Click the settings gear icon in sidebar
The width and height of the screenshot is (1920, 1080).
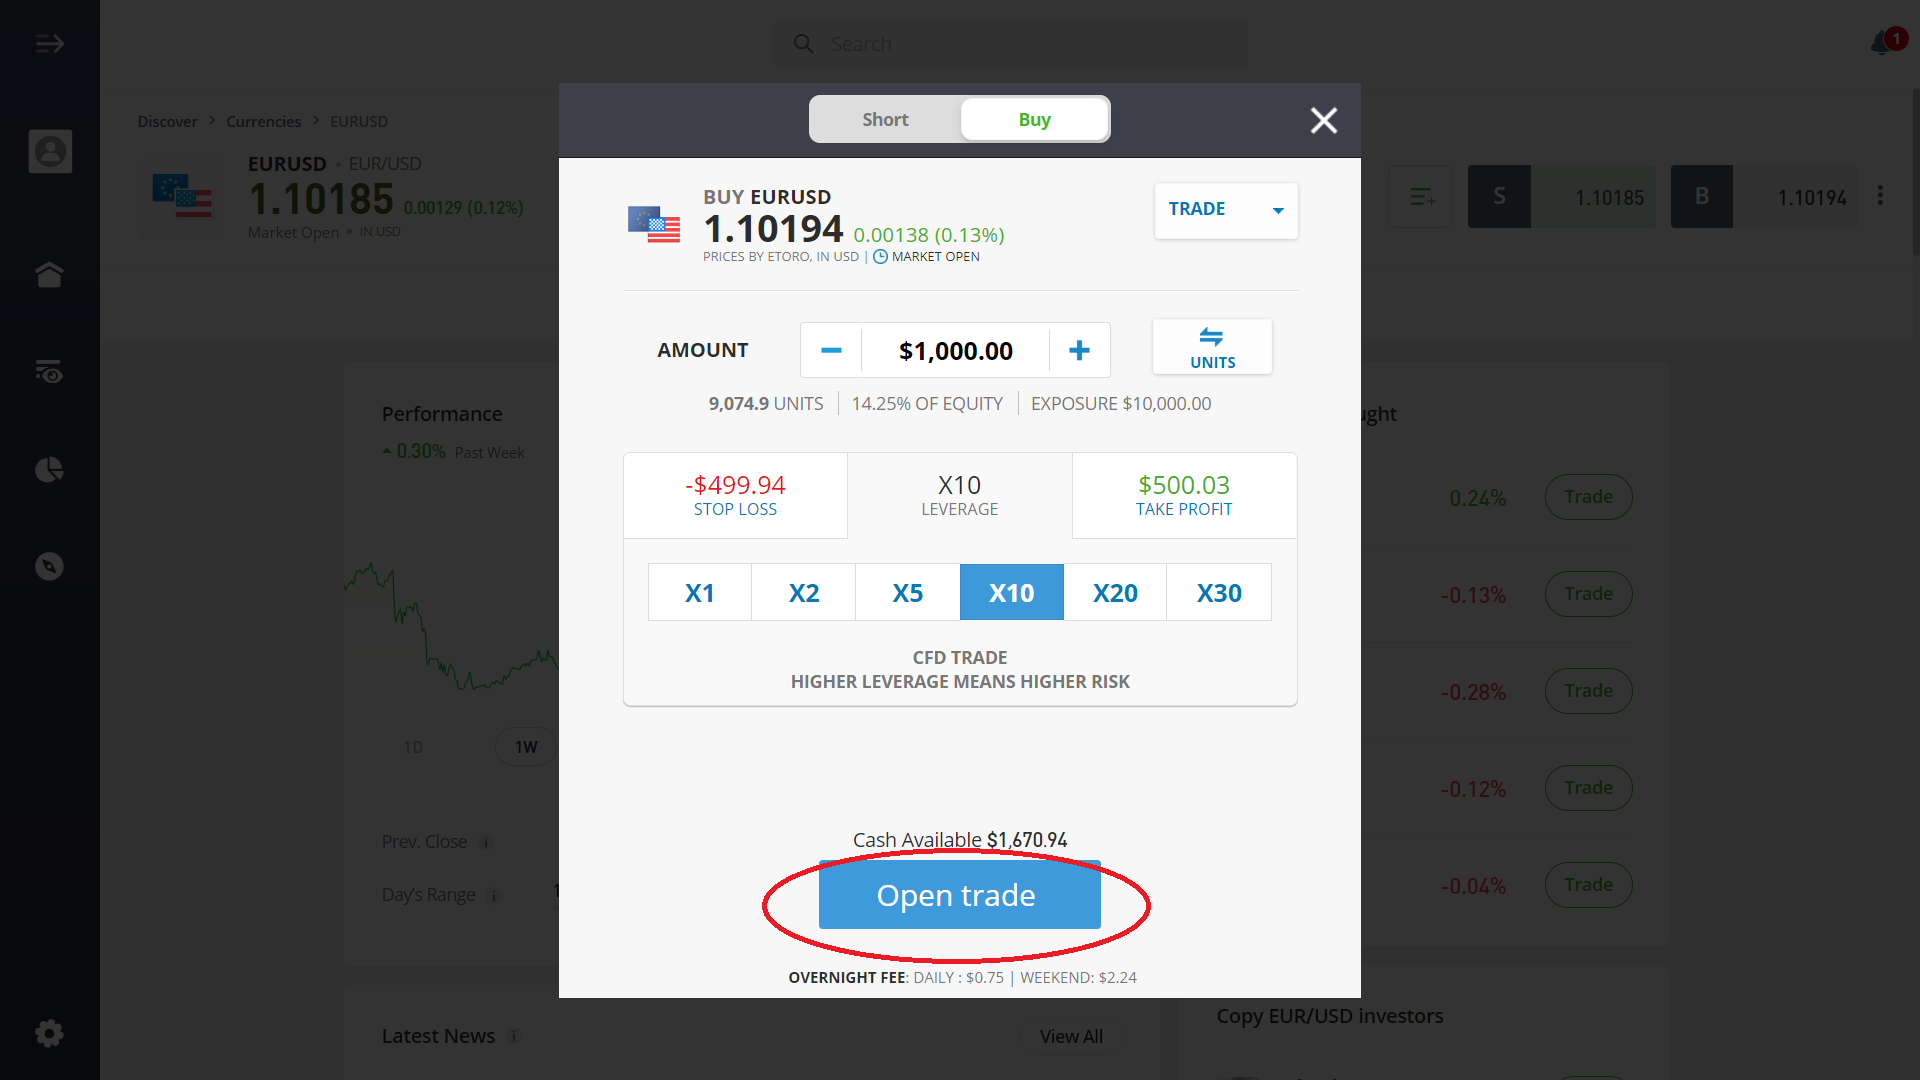click(49, 1033)
